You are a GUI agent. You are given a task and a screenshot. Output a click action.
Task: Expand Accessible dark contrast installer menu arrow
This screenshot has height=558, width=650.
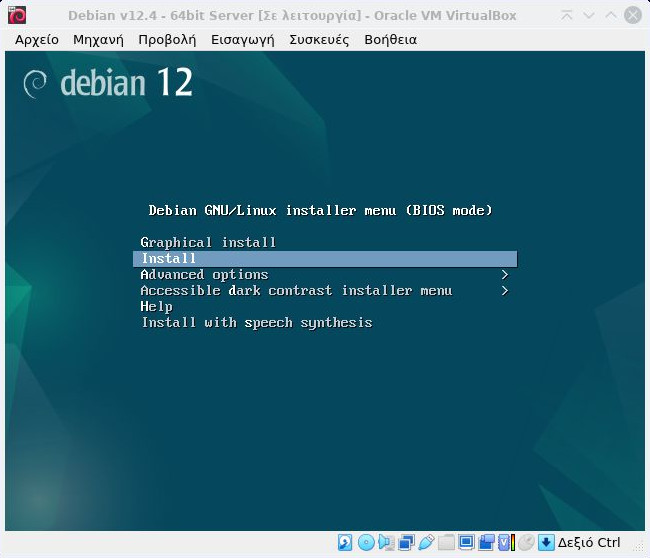coord(505,291)
